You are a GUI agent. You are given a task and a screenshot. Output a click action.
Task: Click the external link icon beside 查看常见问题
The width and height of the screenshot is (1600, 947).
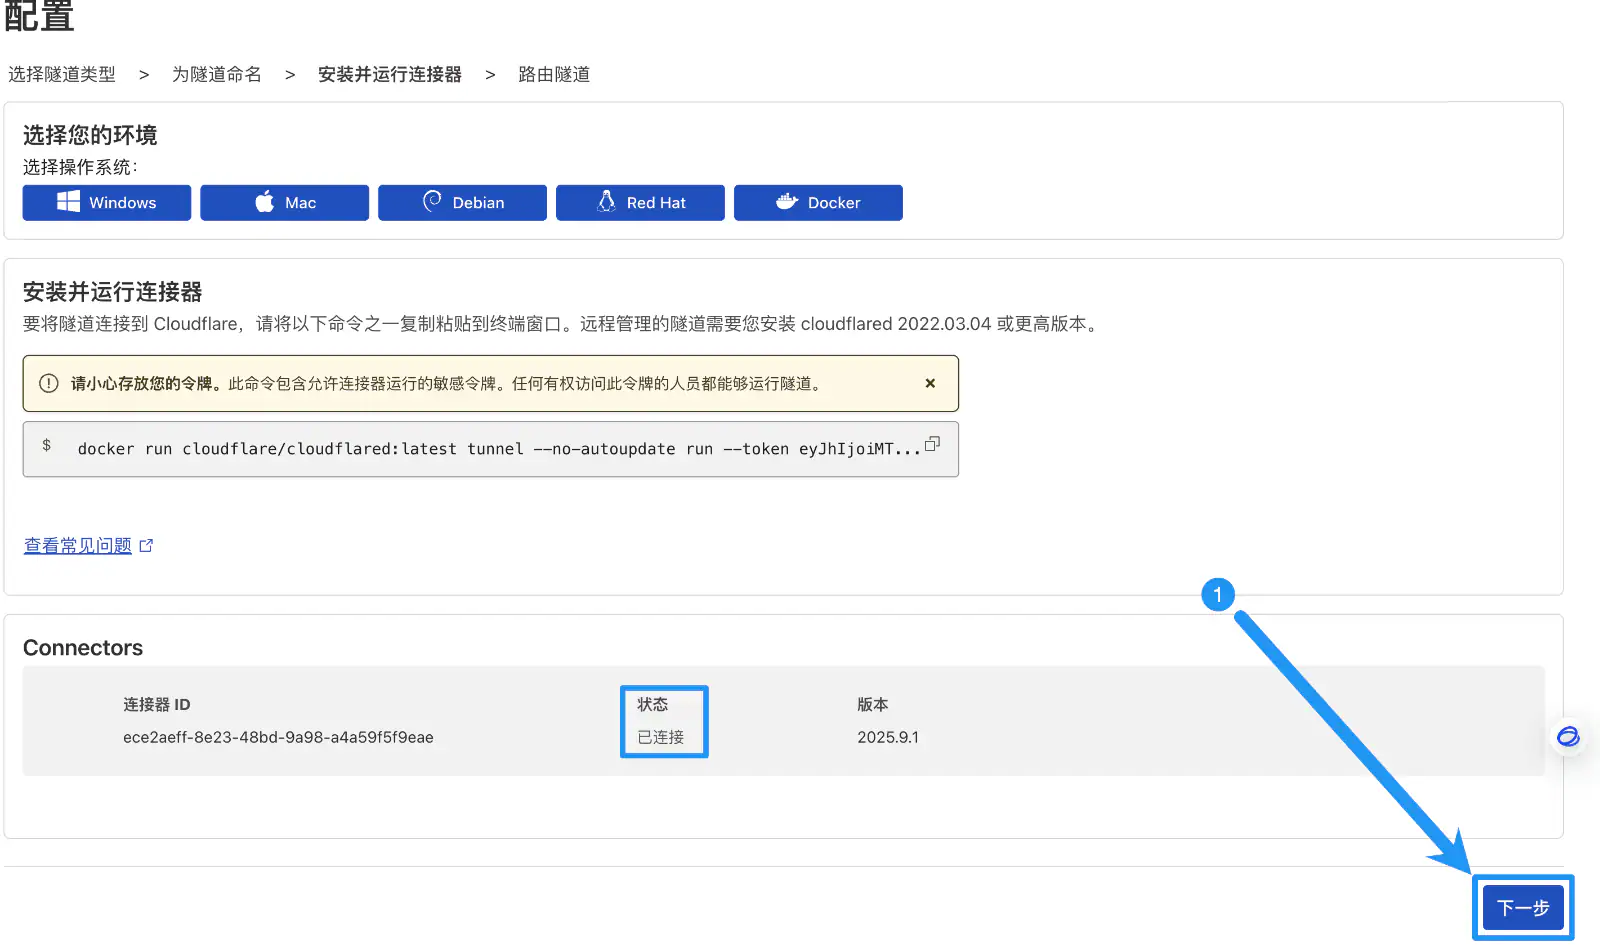tap(146, 545)
